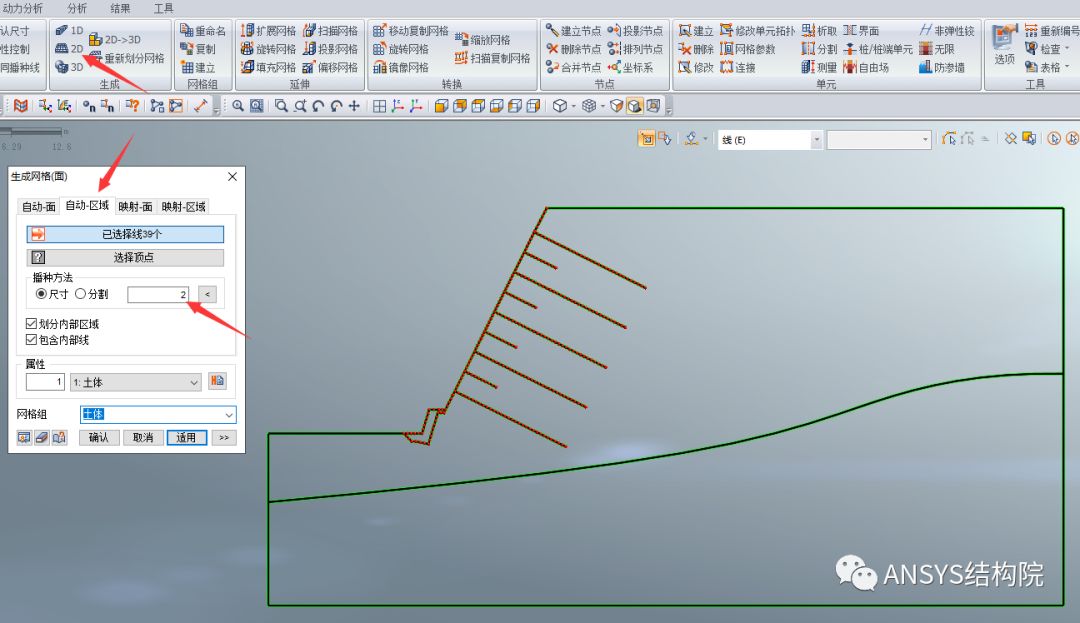The image size is (1080, 623).
Task: Select the 2D mesh generation tool
Action: click(69, 49)
